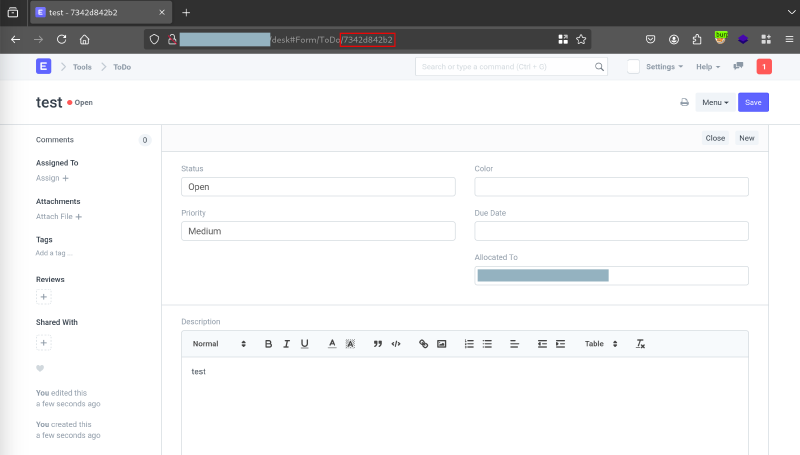Open the Normal heading style dropdown
The image size is (800, 455).
[219, 344]
